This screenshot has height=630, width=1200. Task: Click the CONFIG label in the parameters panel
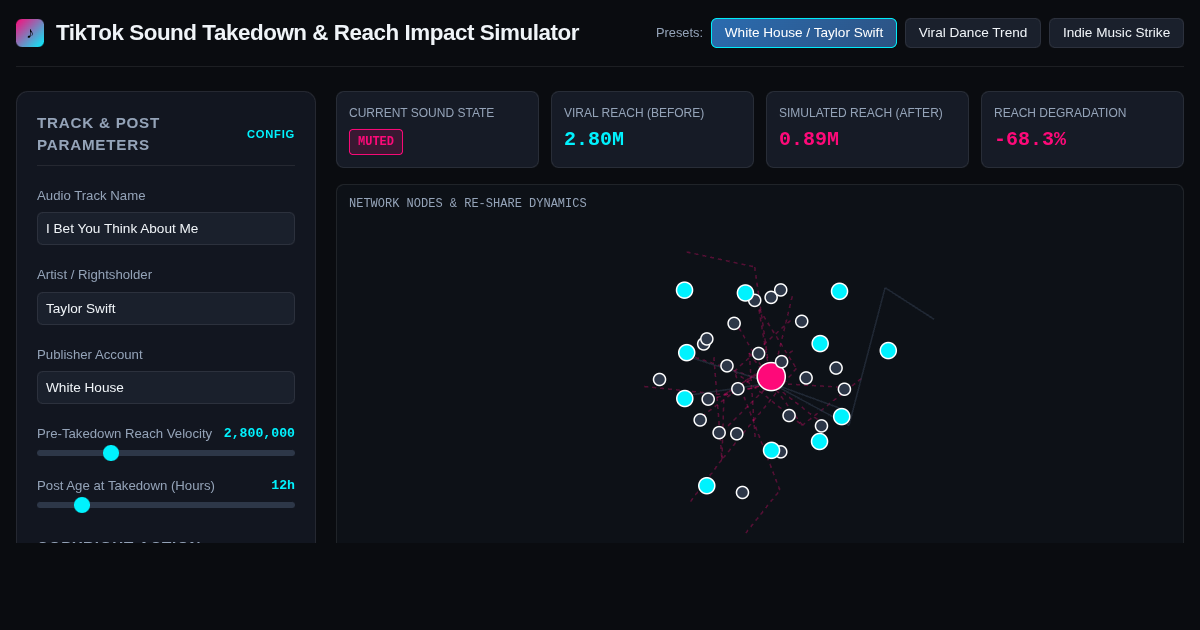pyautogui.click(x=271, y=134)
